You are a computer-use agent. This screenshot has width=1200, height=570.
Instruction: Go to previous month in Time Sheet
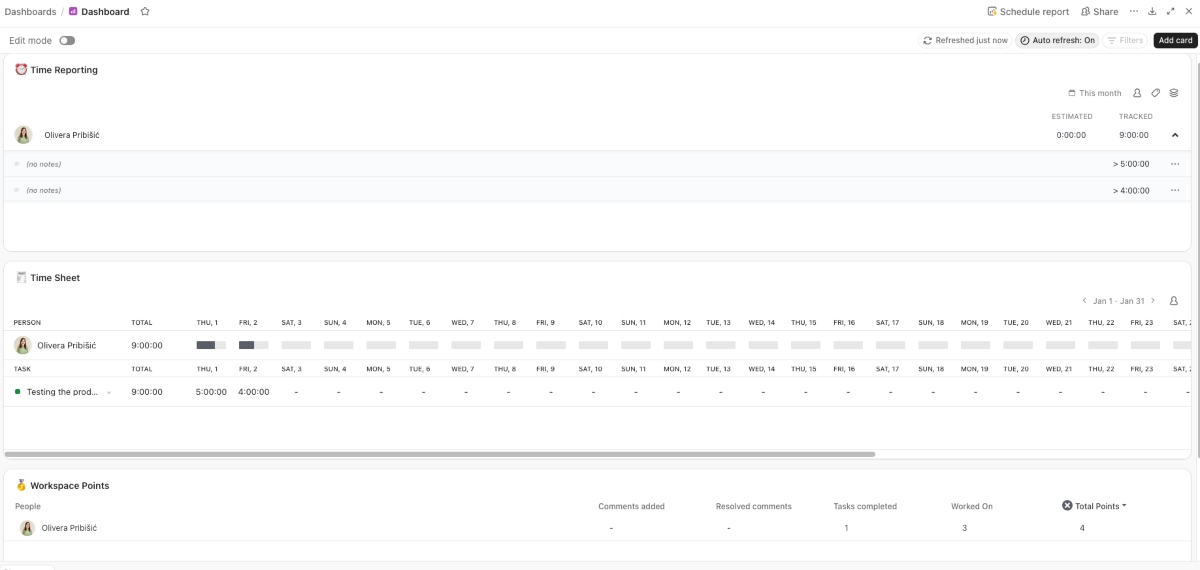click(x=1084, y=301)
